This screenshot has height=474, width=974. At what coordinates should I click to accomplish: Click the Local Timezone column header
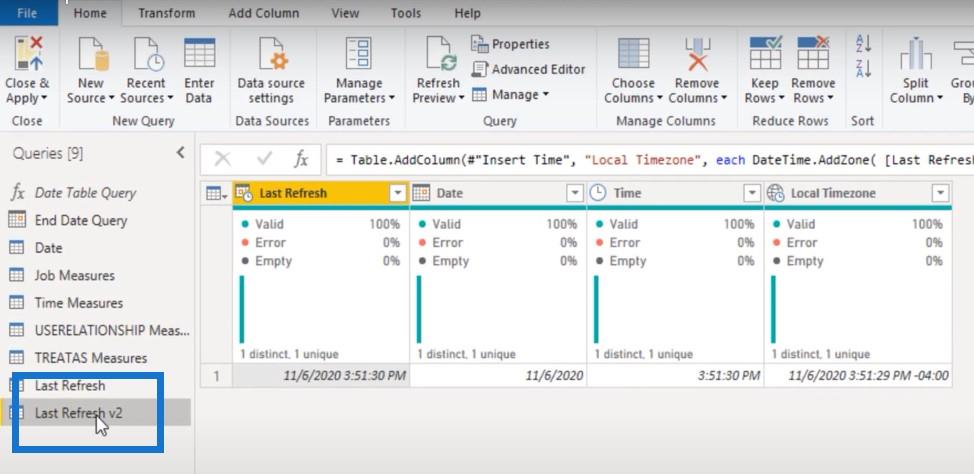tap(858, 193)
